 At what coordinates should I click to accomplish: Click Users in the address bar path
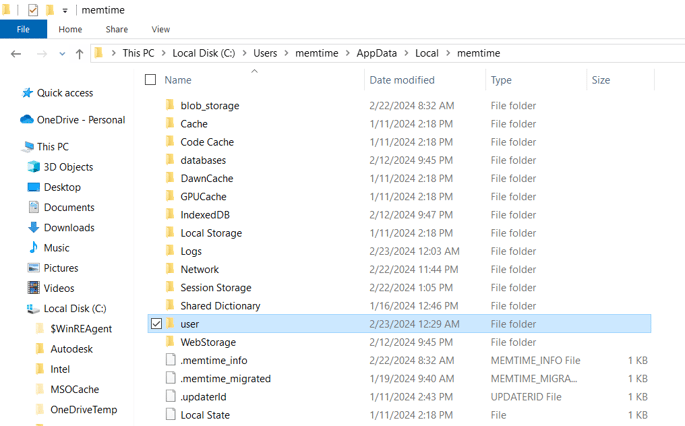click(x=265, y=53)
